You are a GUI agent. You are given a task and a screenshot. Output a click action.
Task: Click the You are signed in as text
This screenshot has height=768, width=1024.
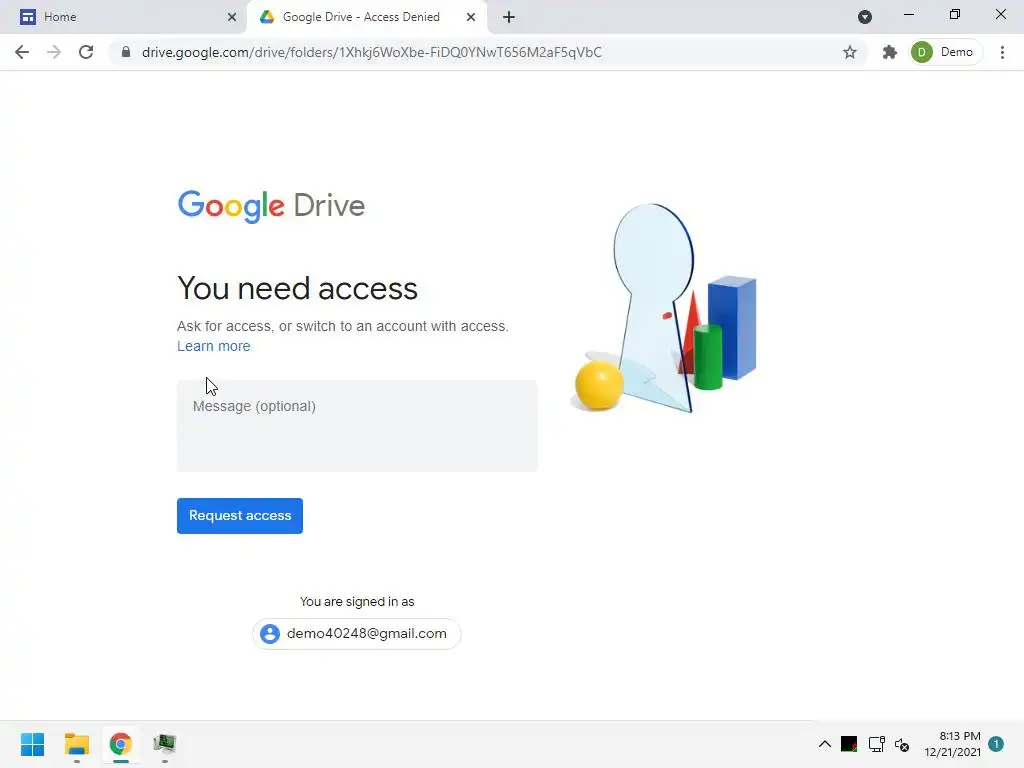pos(357,601)
